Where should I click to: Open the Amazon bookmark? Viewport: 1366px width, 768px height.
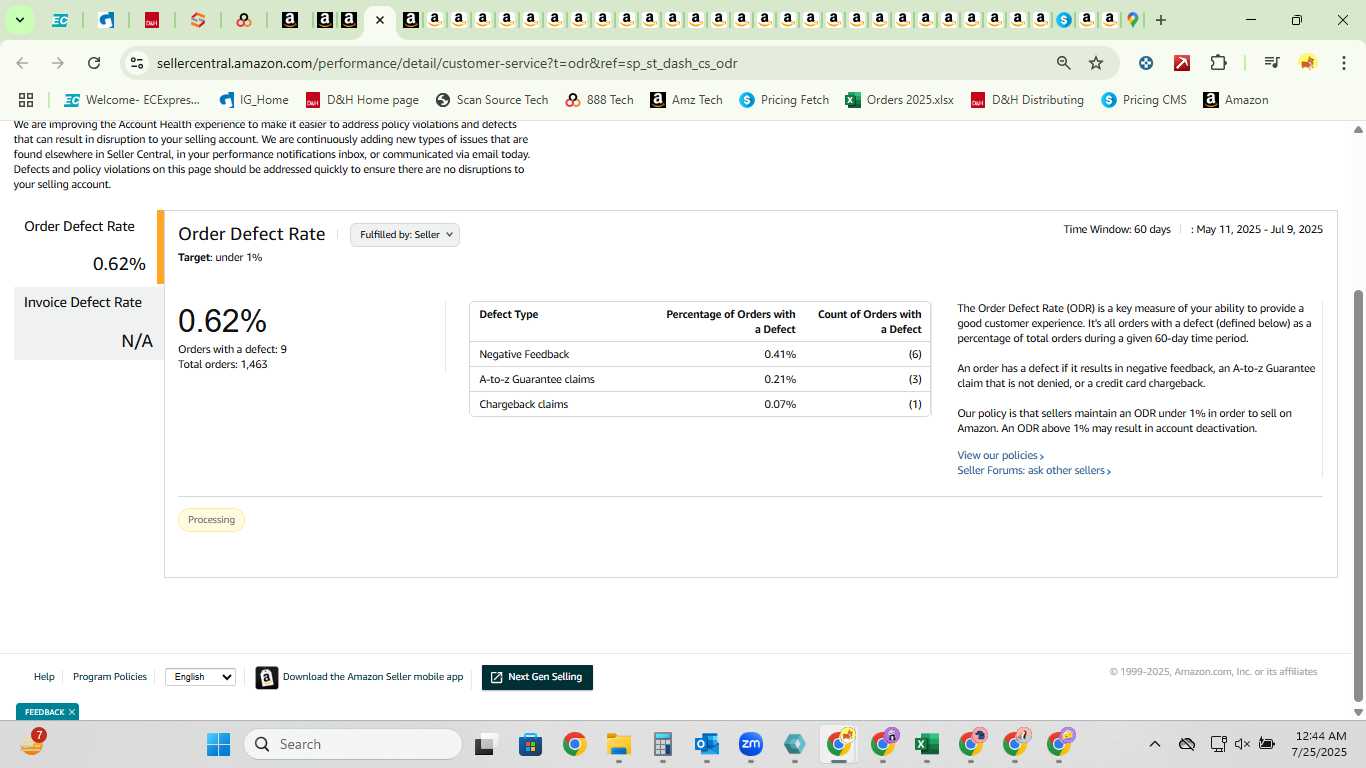1236,100
